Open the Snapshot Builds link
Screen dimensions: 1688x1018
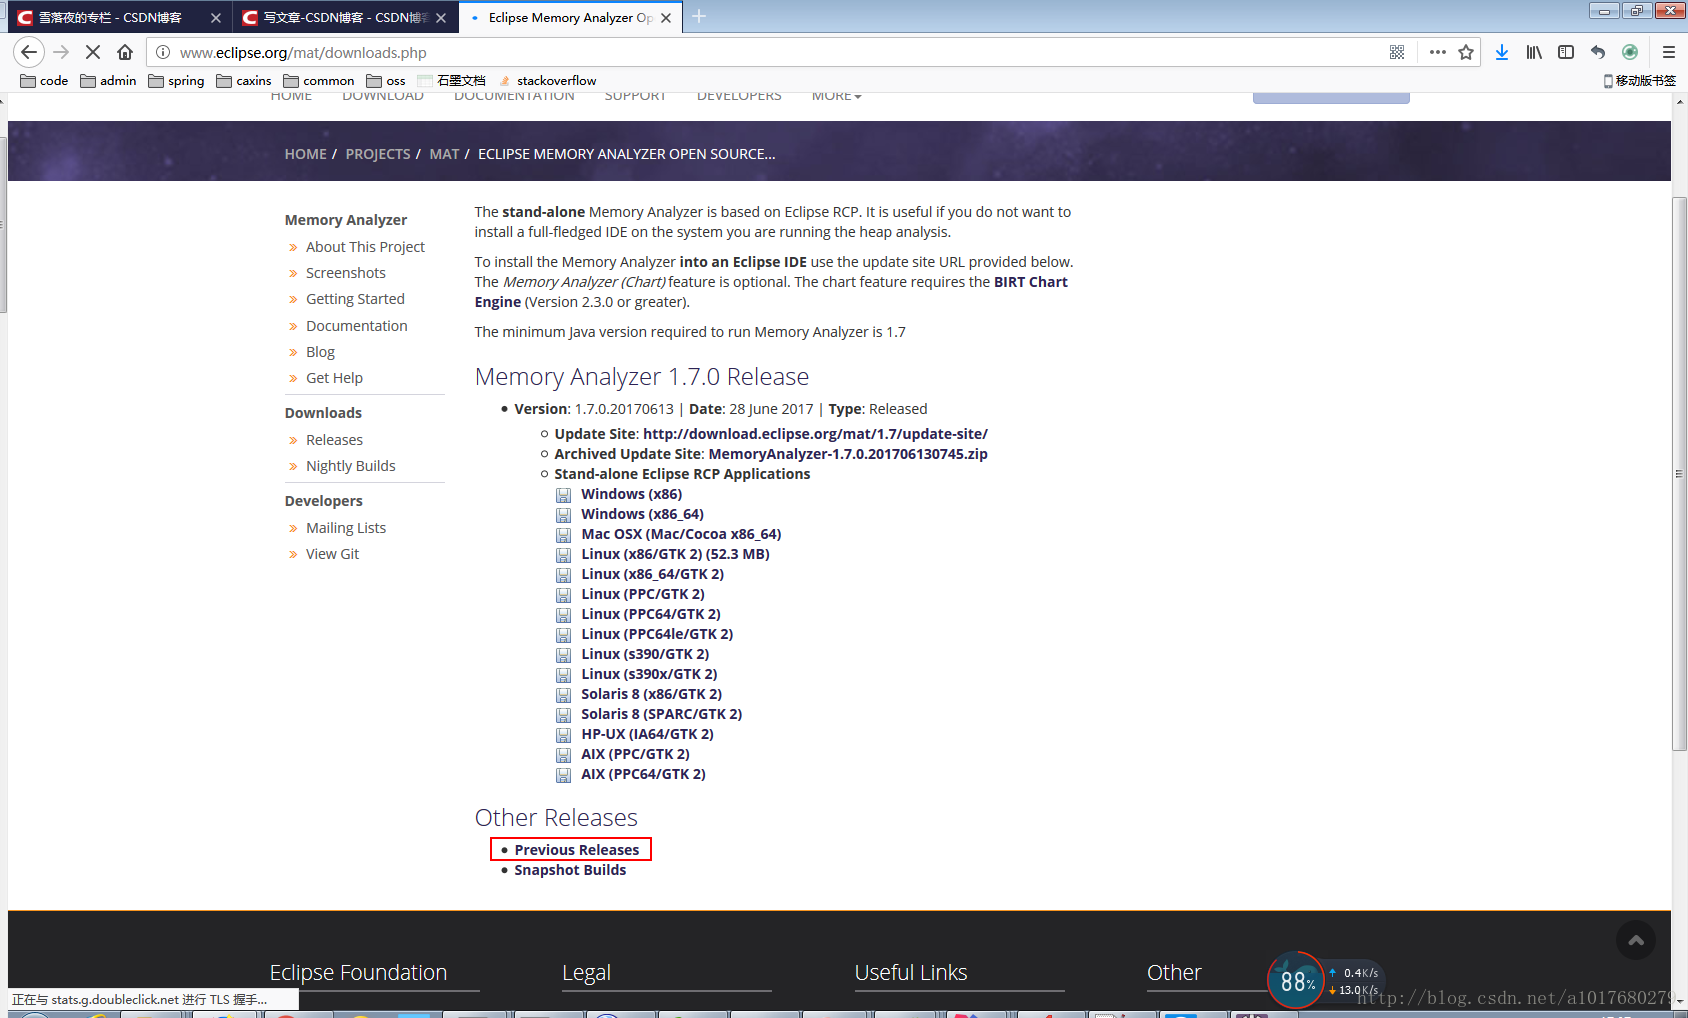(x=570, y=870)
